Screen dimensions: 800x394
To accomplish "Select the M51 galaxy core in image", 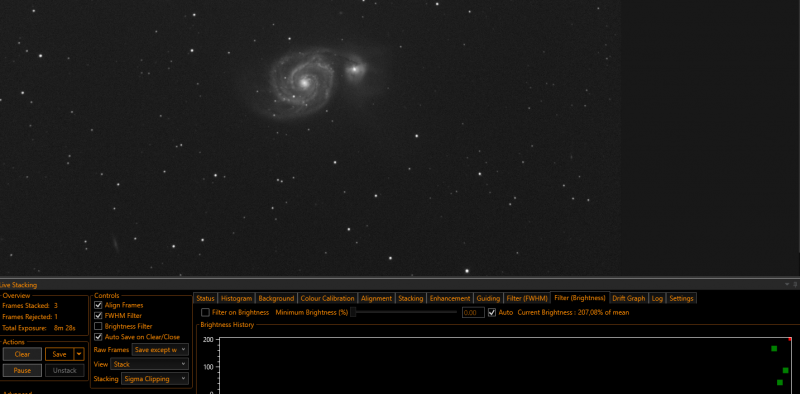I will coord(305,82).
